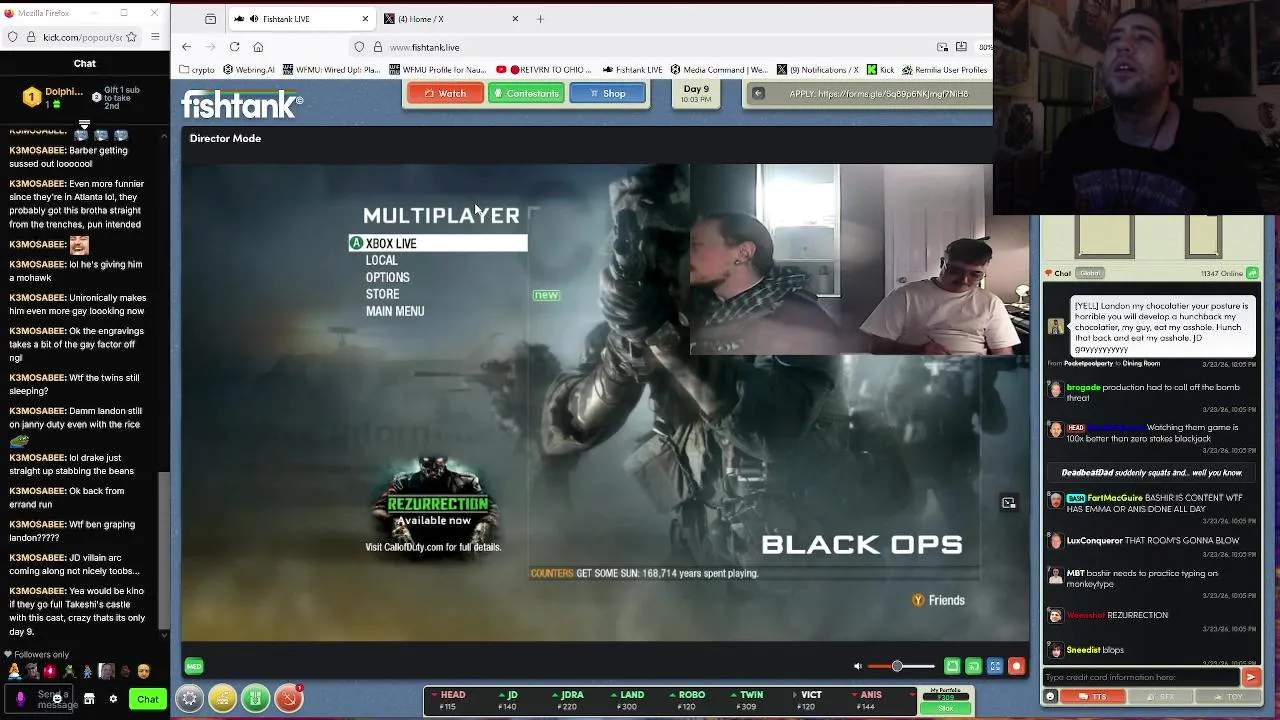This screenshot has height=720, width=1280.
Task: Click the red anchor button with notification
Action: click(x=288, y=698)
